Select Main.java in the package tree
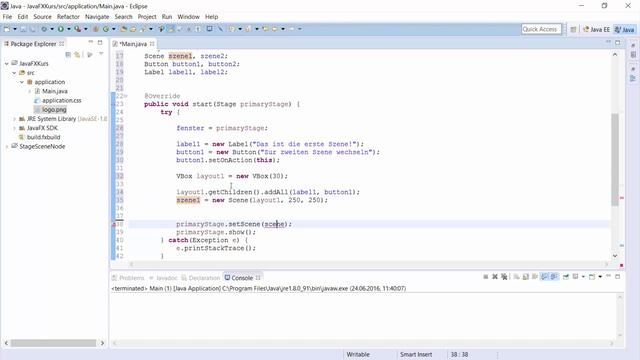 click(x=51, y=91)
